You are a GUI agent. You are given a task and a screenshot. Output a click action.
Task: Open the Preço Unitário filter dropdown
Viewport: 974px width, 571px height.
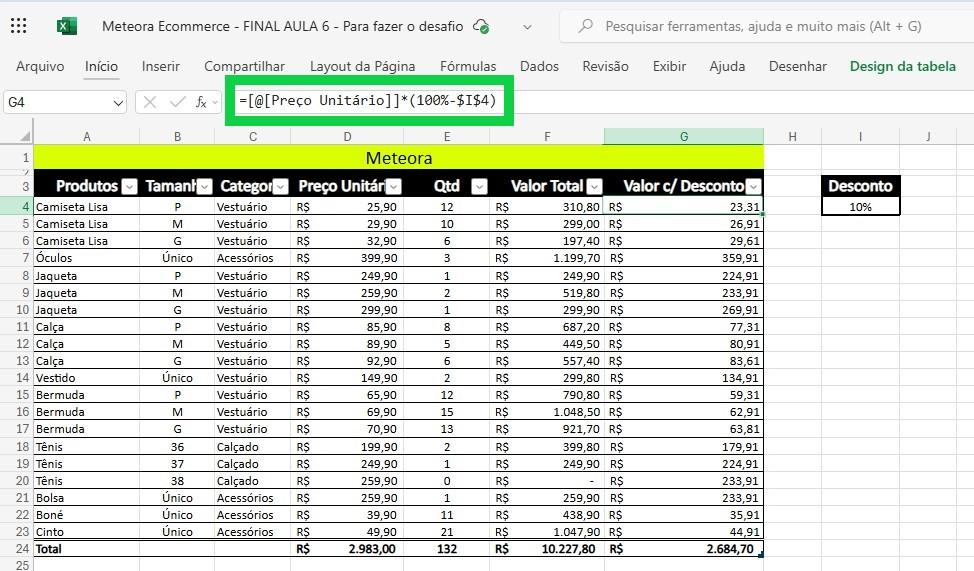point(393,186)
